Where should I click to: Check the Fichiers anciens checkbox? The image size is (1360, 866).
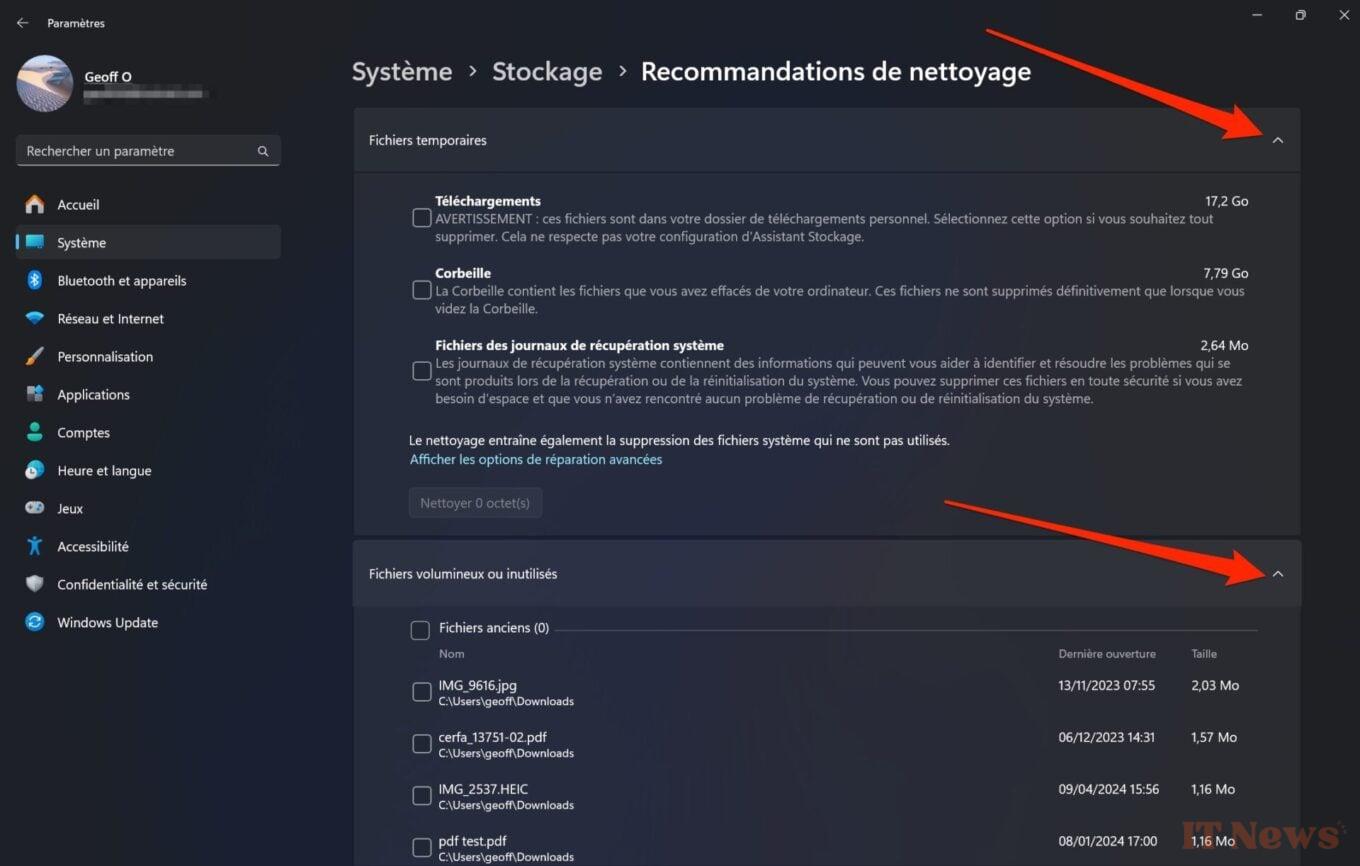coord(419,629)
